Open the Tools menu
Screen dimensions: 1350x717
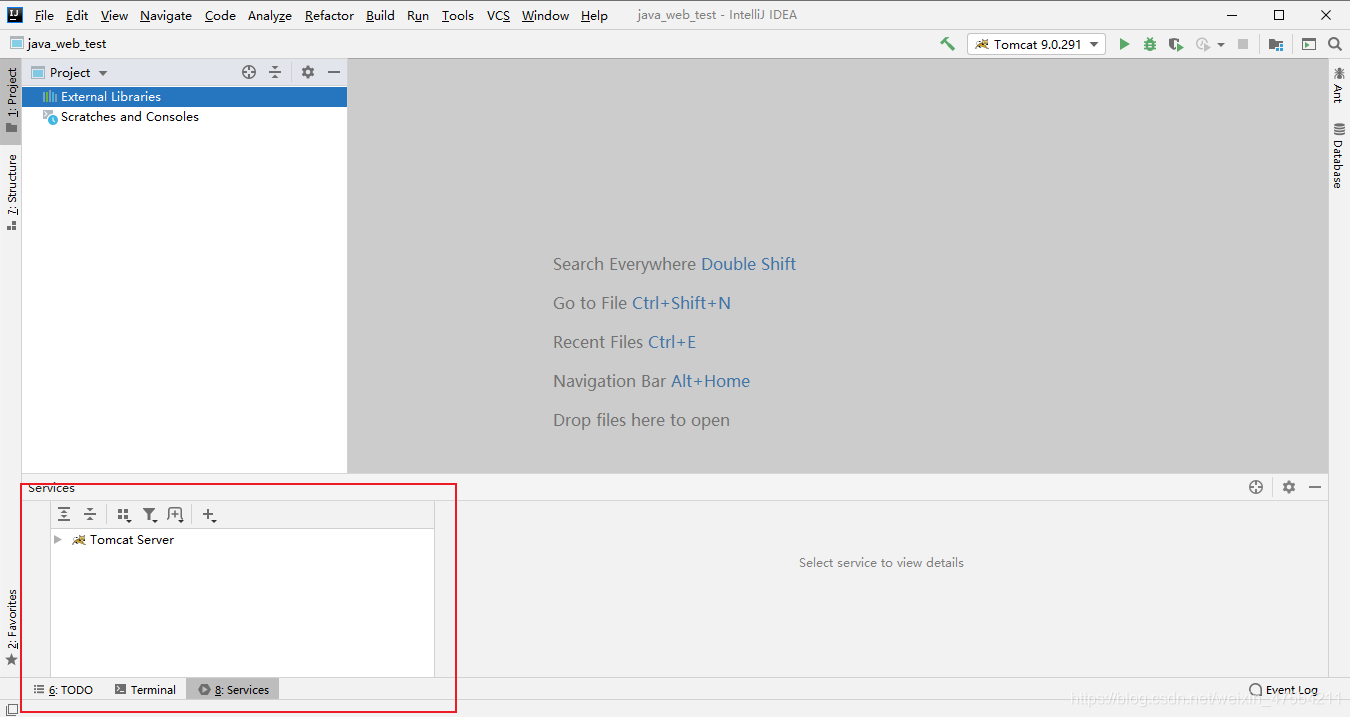458,15
